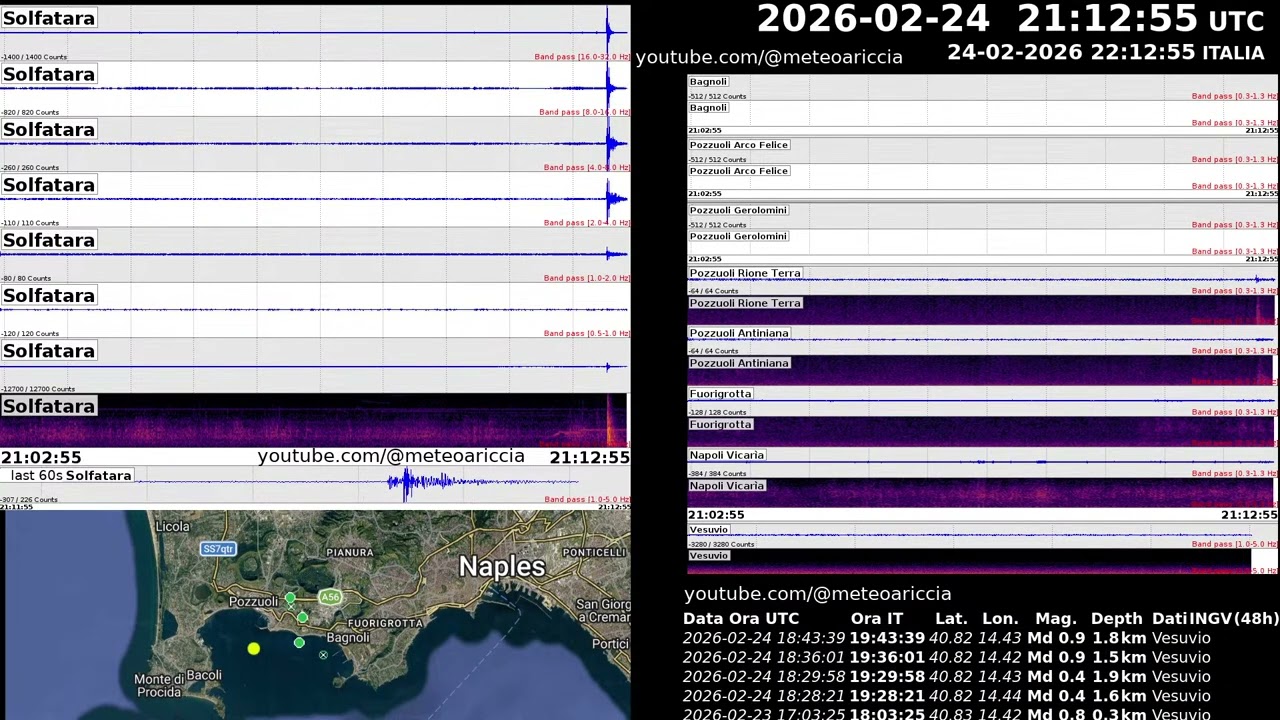The height and width of the screenshot is (720, 1280).
Task: Click the SS7qtr road shield on the map
Action: point(218,549)
